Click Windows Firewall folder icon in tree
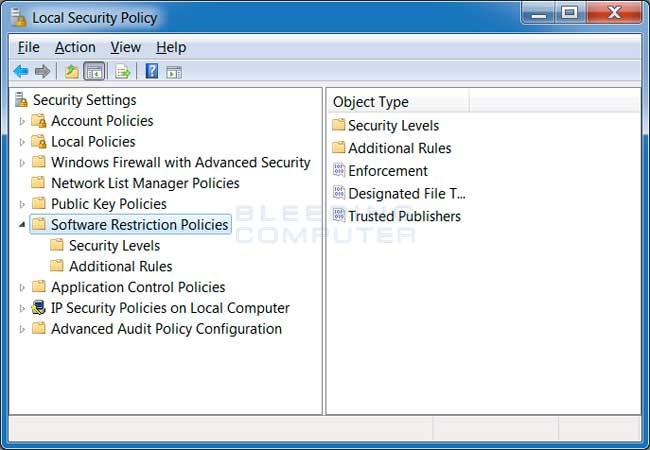This screenshot has height=450, width=650. 39,162
